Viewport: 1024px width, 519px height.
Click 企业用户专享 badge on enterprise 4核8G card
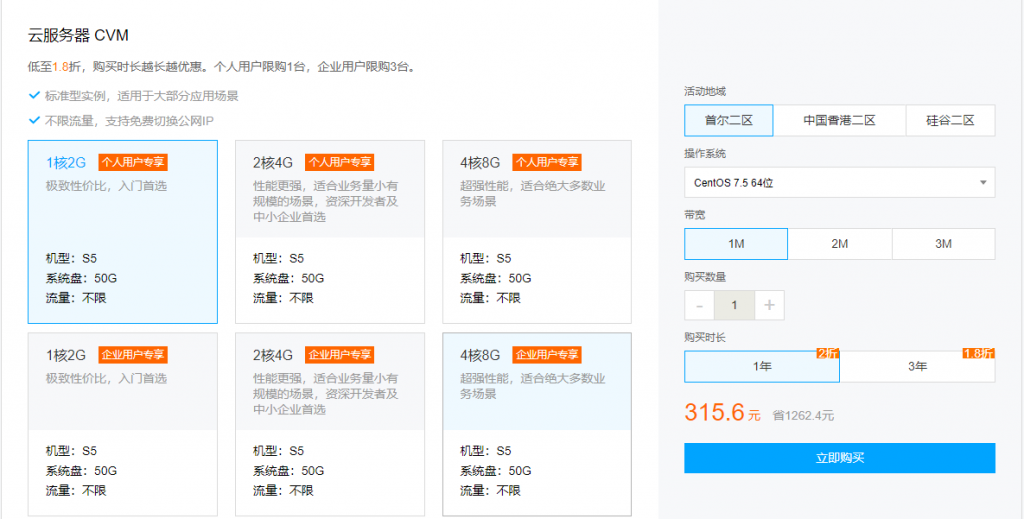[x=547, y=354]
